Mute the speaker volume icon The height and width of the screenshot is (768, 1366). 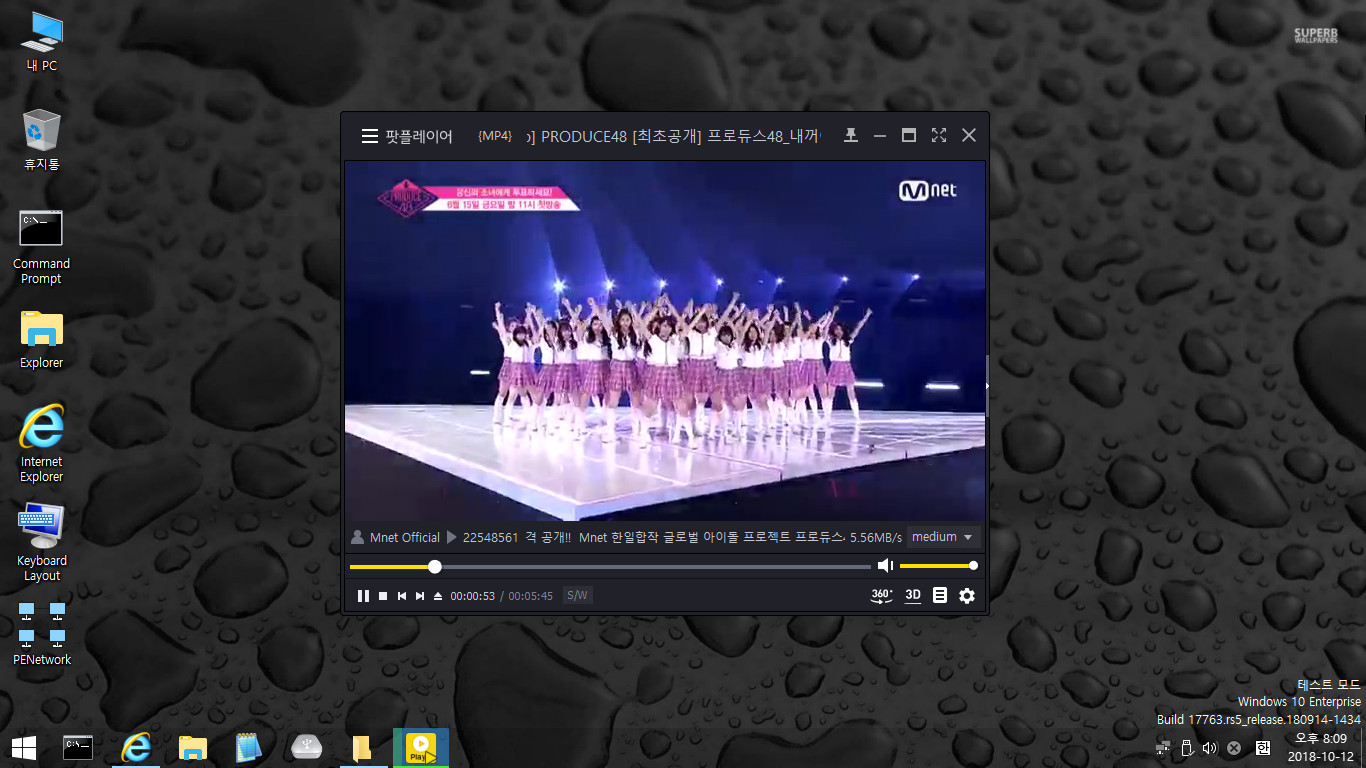click(x=885, y=566)
